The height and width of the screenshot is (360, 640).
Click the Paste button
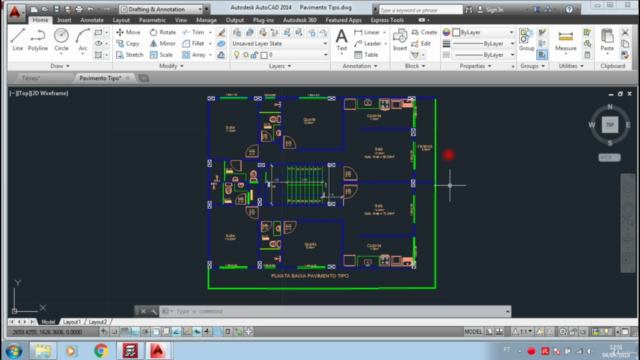pos(607,40)
